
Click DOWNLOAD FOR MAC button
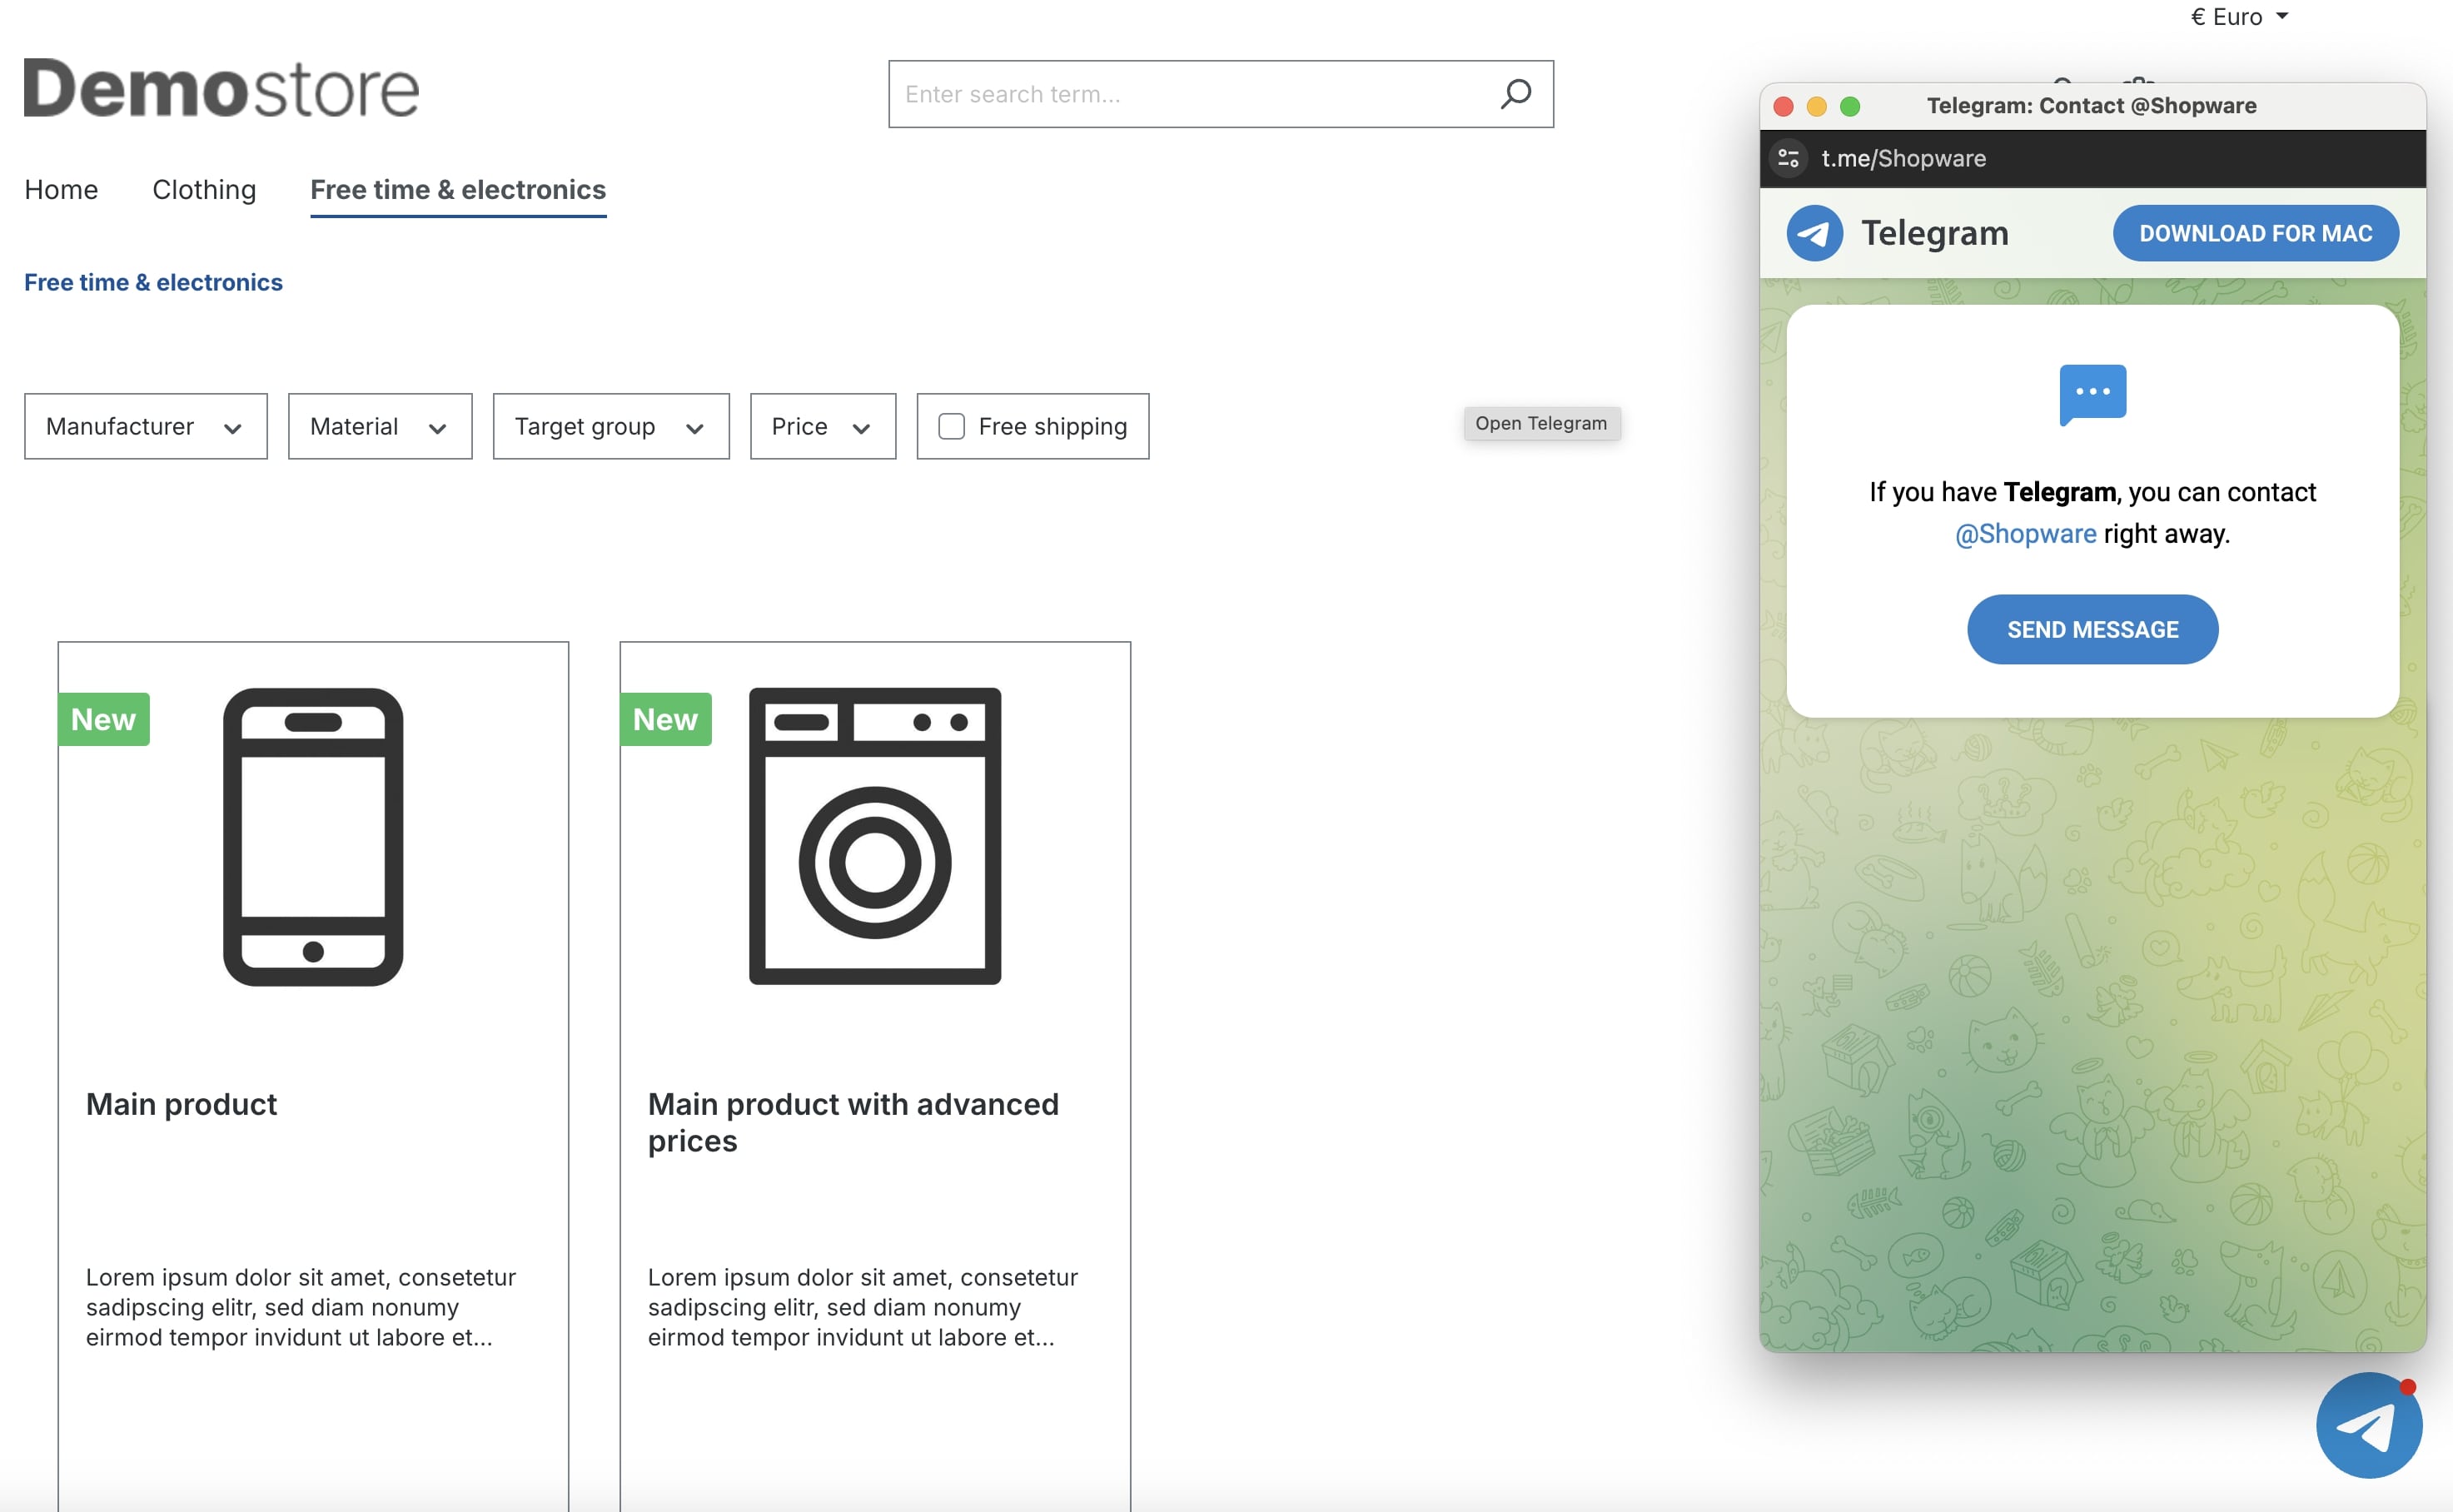[x=2256, y=231]
